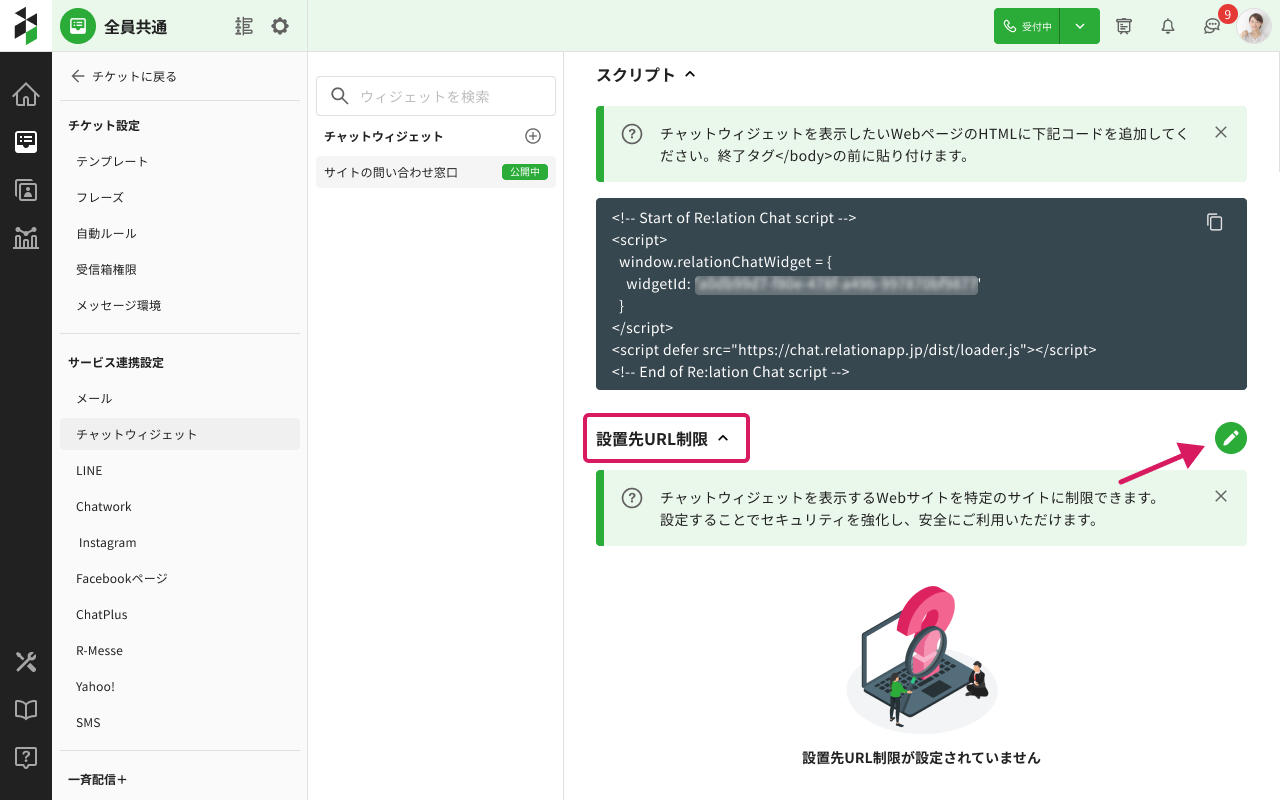1280x800 pixels.
Task: Dismiss the script instructions info banner
Action: [x=1220, y=132]
